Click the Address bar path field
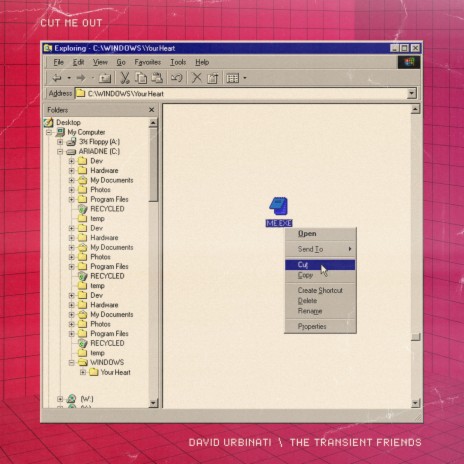Viewport: 464px width, 464px height. click(242, 94)
